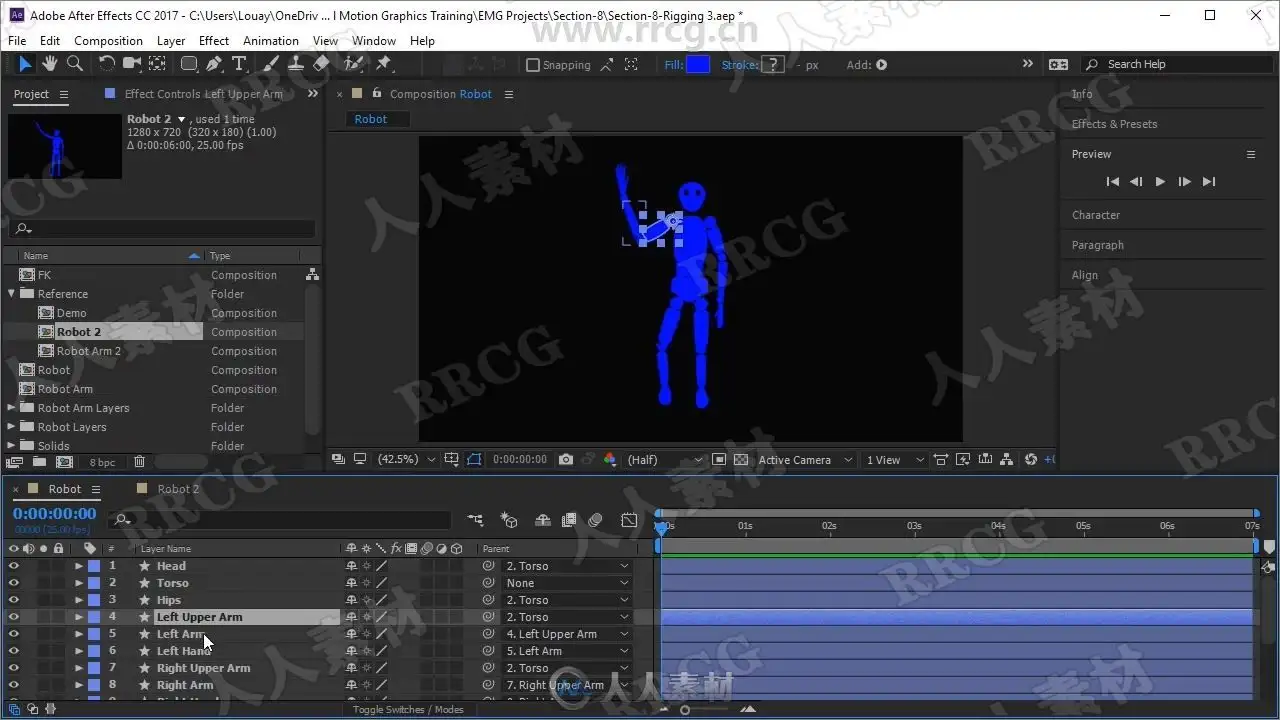Viewport: 1280px width, 720px height.
Task: Hide the Head layer with eye icon
Action: (14, 566)
